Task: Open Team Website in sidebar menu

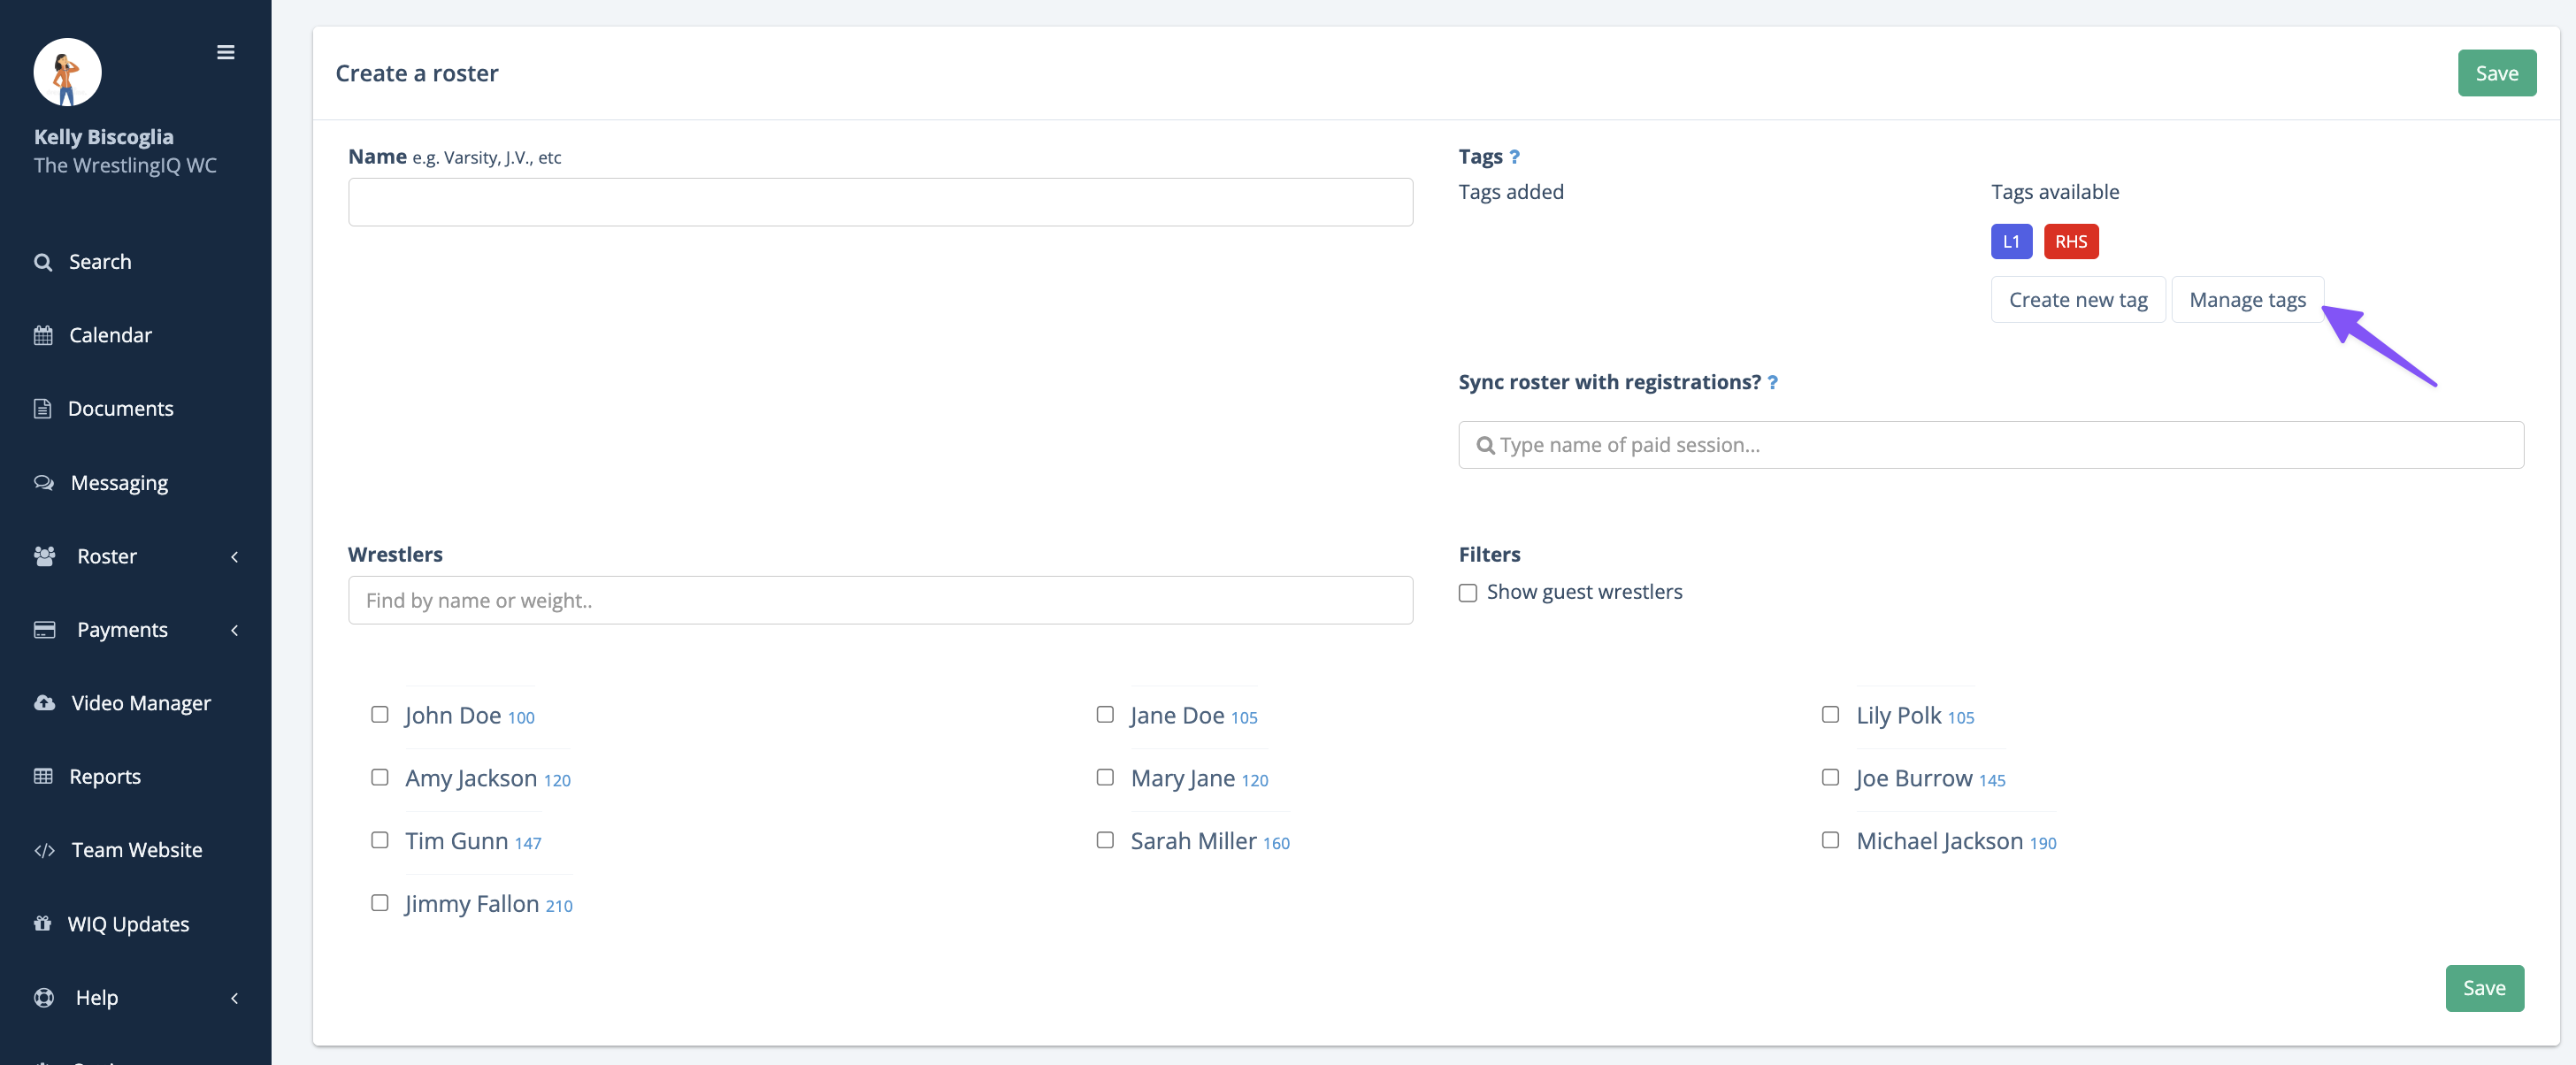Action: (x=137, y=850)
